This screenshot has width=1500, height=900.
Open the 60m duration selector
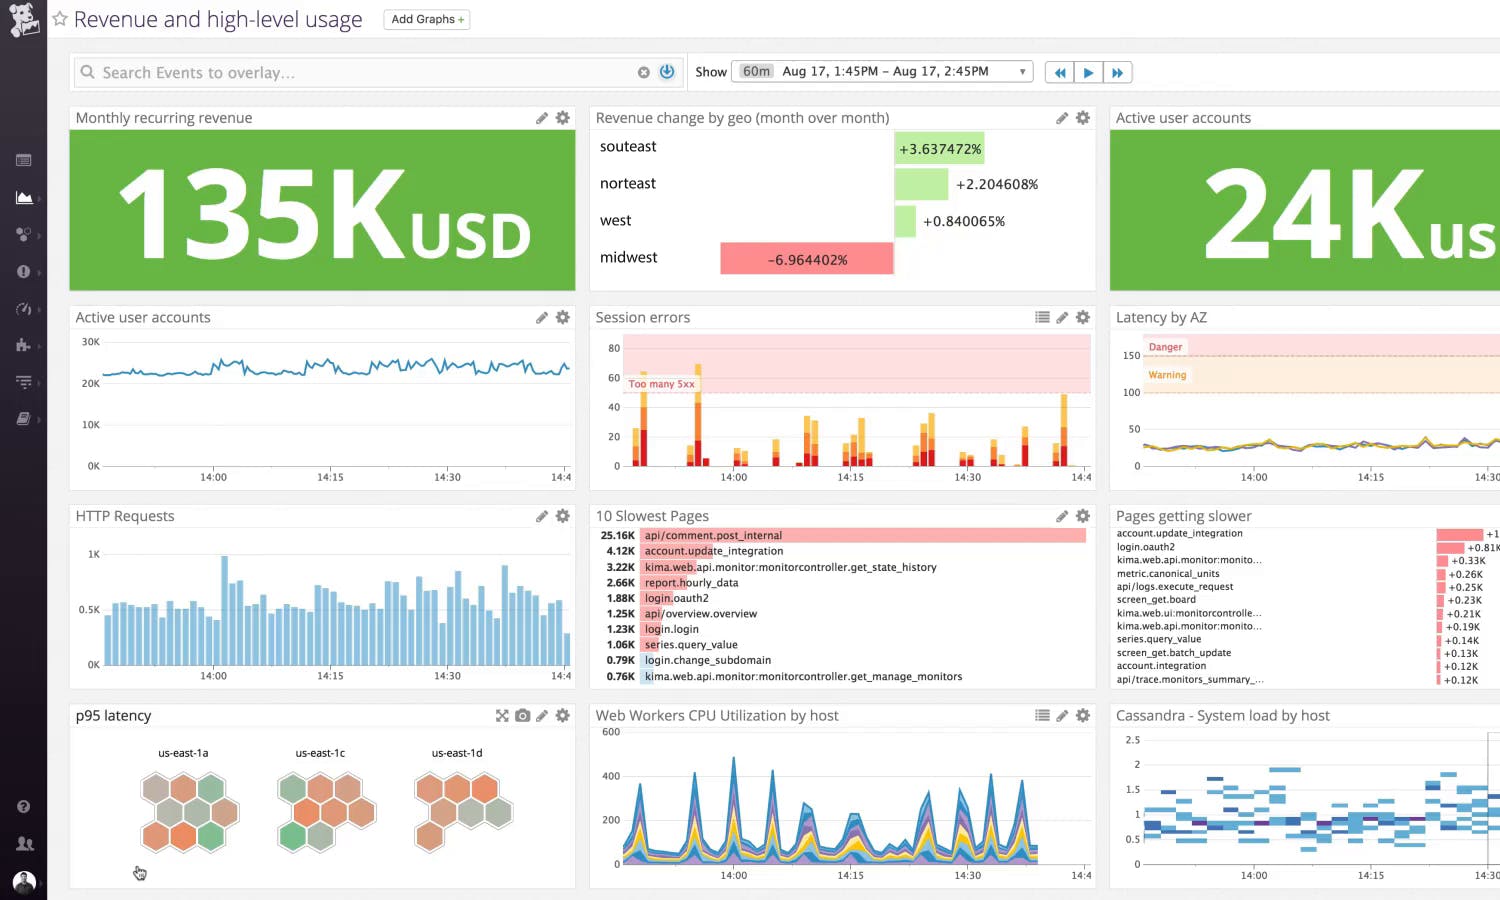[x=756, y=71]
